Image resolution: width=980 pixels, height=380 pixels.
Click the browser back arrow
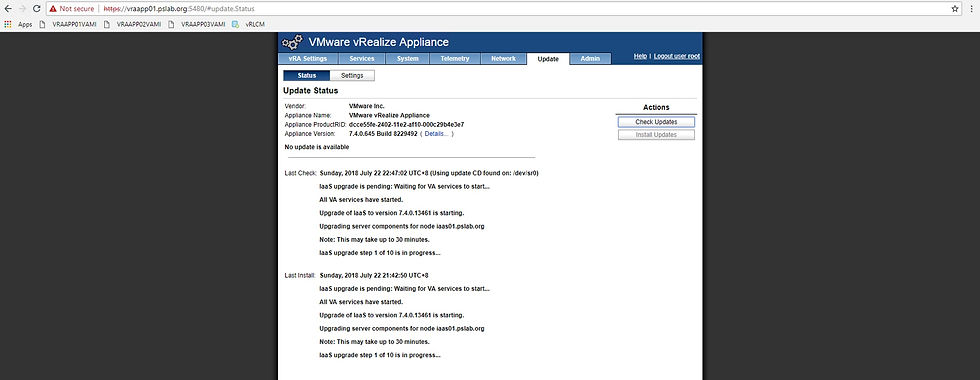click(x=8, y=9)
